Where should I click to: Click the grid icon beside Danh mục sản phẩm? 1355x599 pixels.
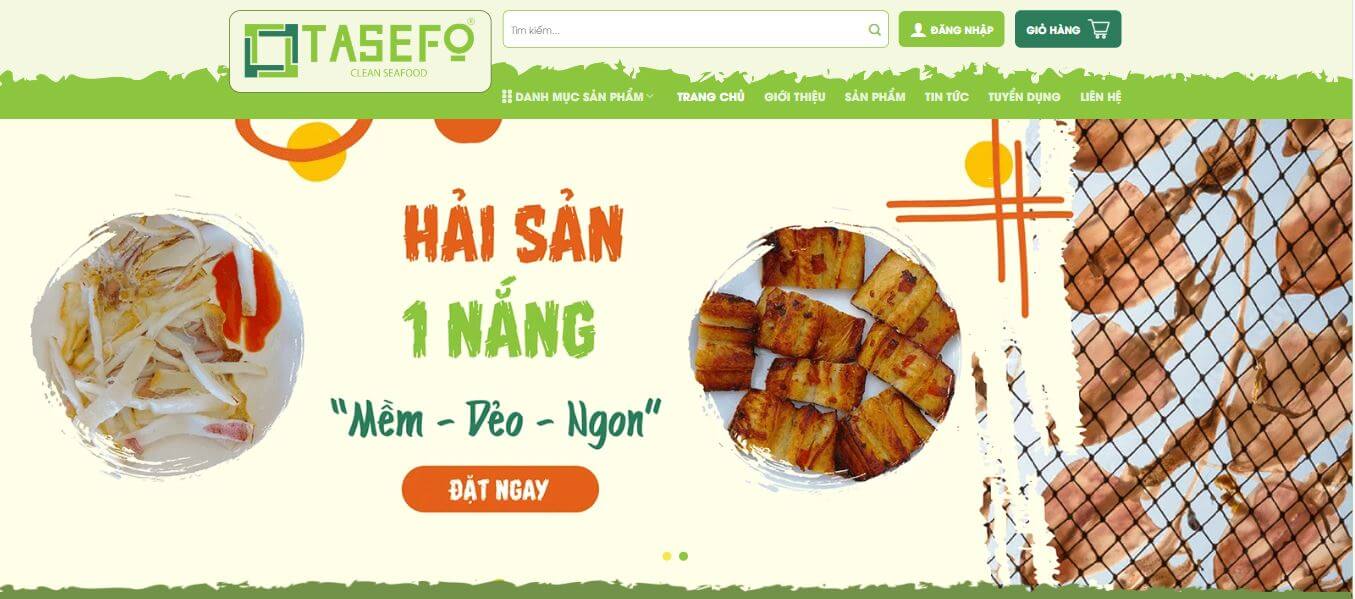click(507, 97)
